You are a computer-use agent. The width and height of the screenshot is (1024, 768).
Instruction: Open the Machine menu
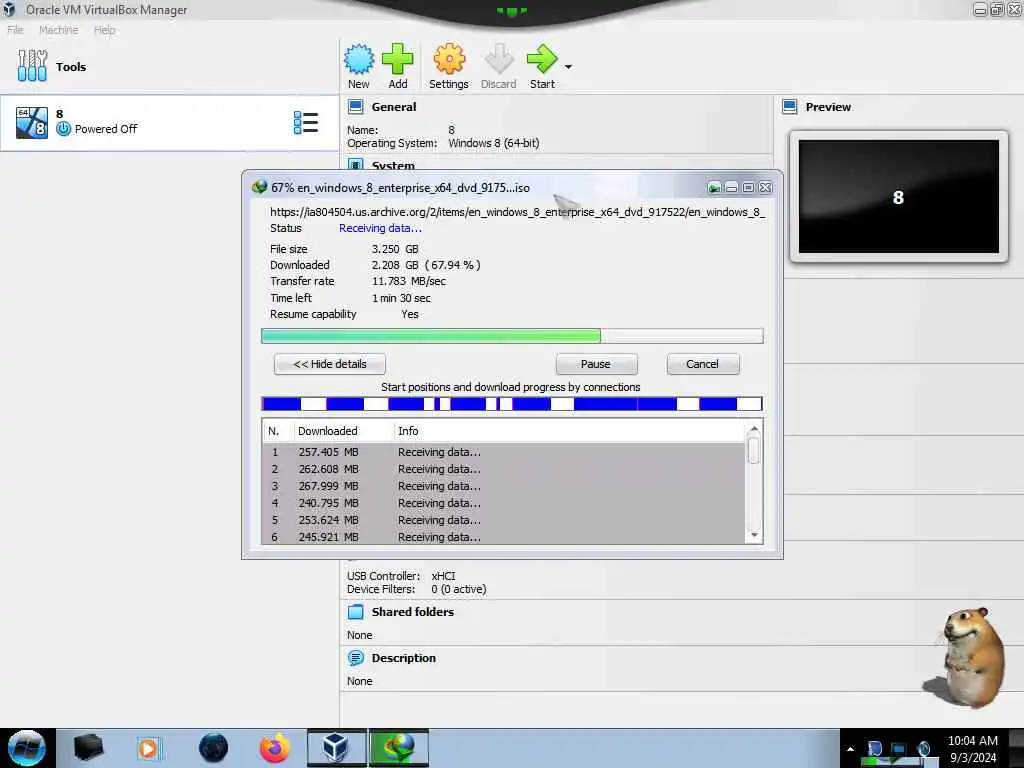click(58, 30)
